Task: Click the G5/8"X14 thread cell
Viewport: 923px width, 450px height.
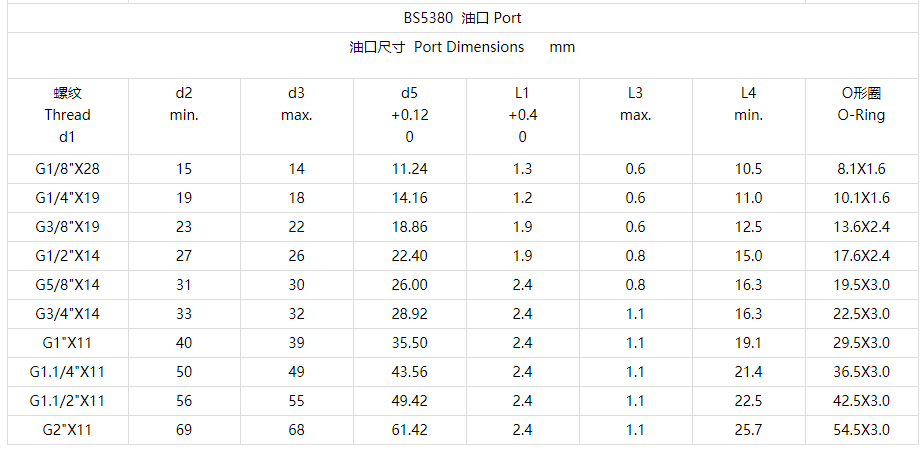Action: coord(68,284)
